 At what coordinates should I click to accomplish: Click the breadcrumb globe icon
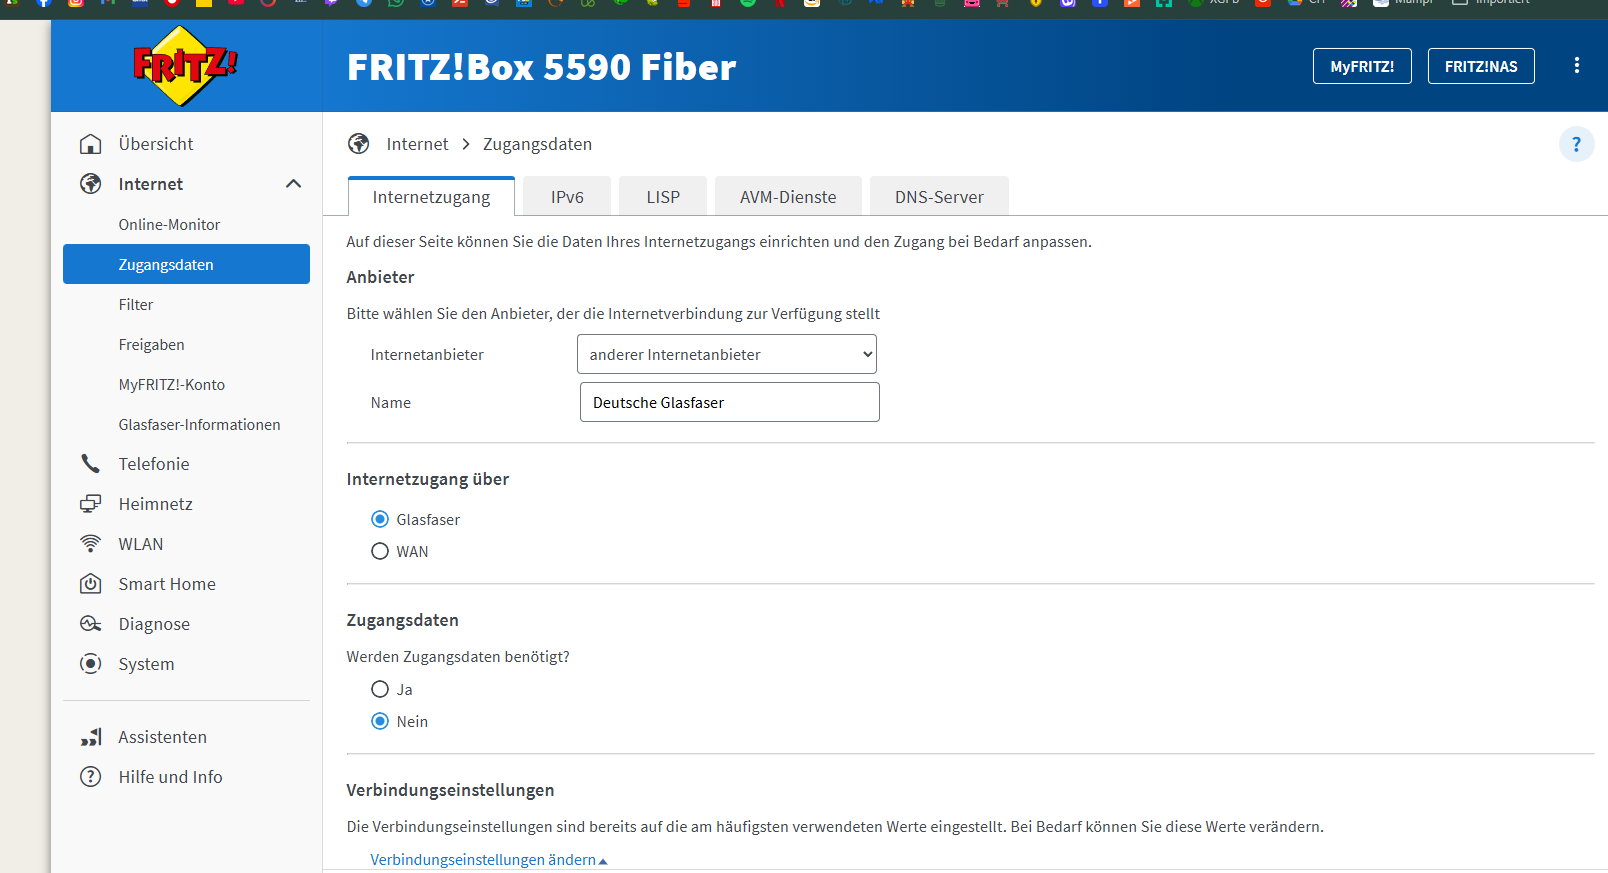click(x=359, y=144)
